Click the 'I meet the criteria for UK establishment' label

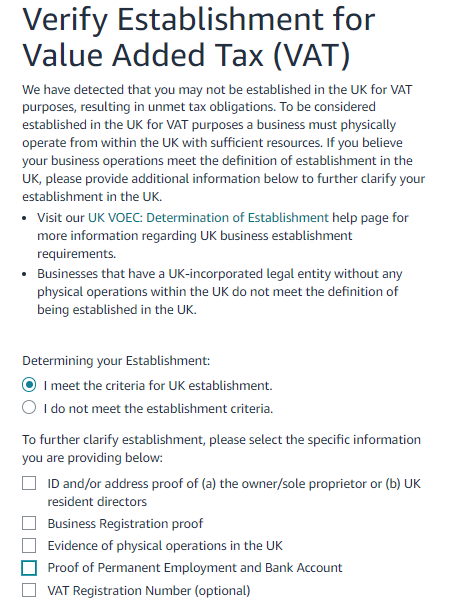[158, 386]
